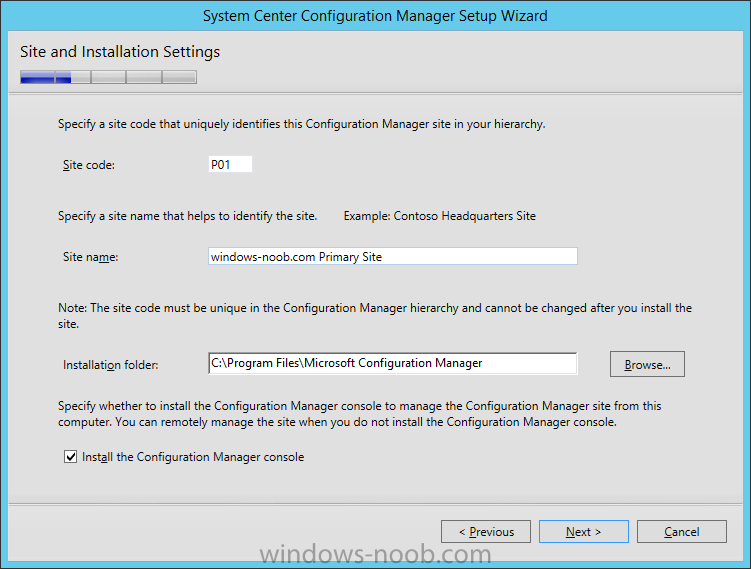
Task: Click the console installation description paragraph
Action: 360,414
